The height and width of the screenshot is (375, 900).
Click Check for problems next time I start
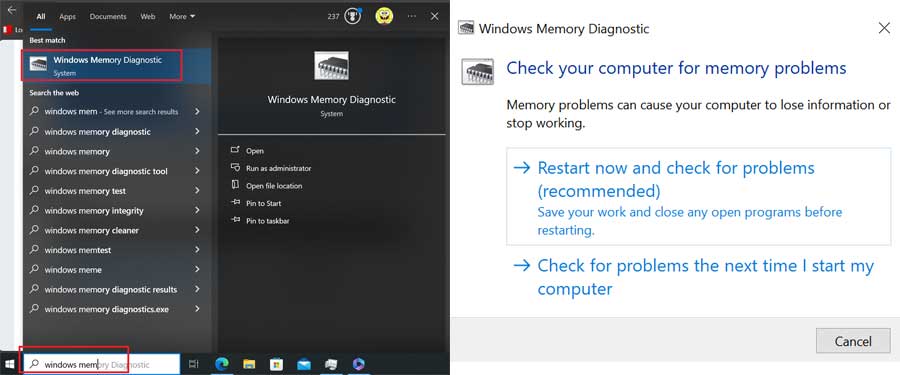point(699,277)
